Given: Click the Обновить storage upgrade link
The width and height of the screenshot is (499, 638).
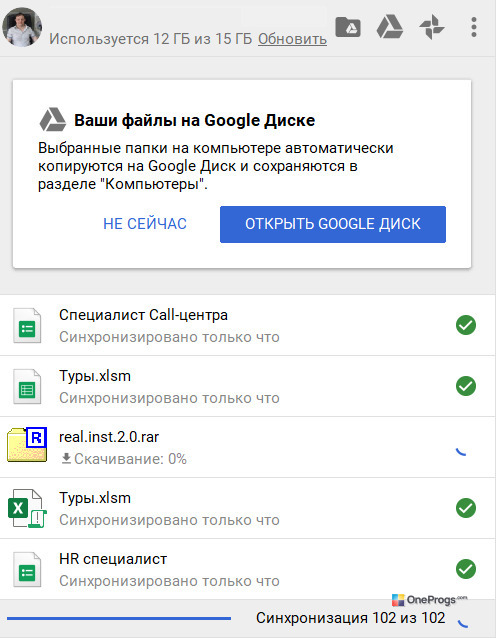Looking at the screenshot, I should (x=292, y=39).
